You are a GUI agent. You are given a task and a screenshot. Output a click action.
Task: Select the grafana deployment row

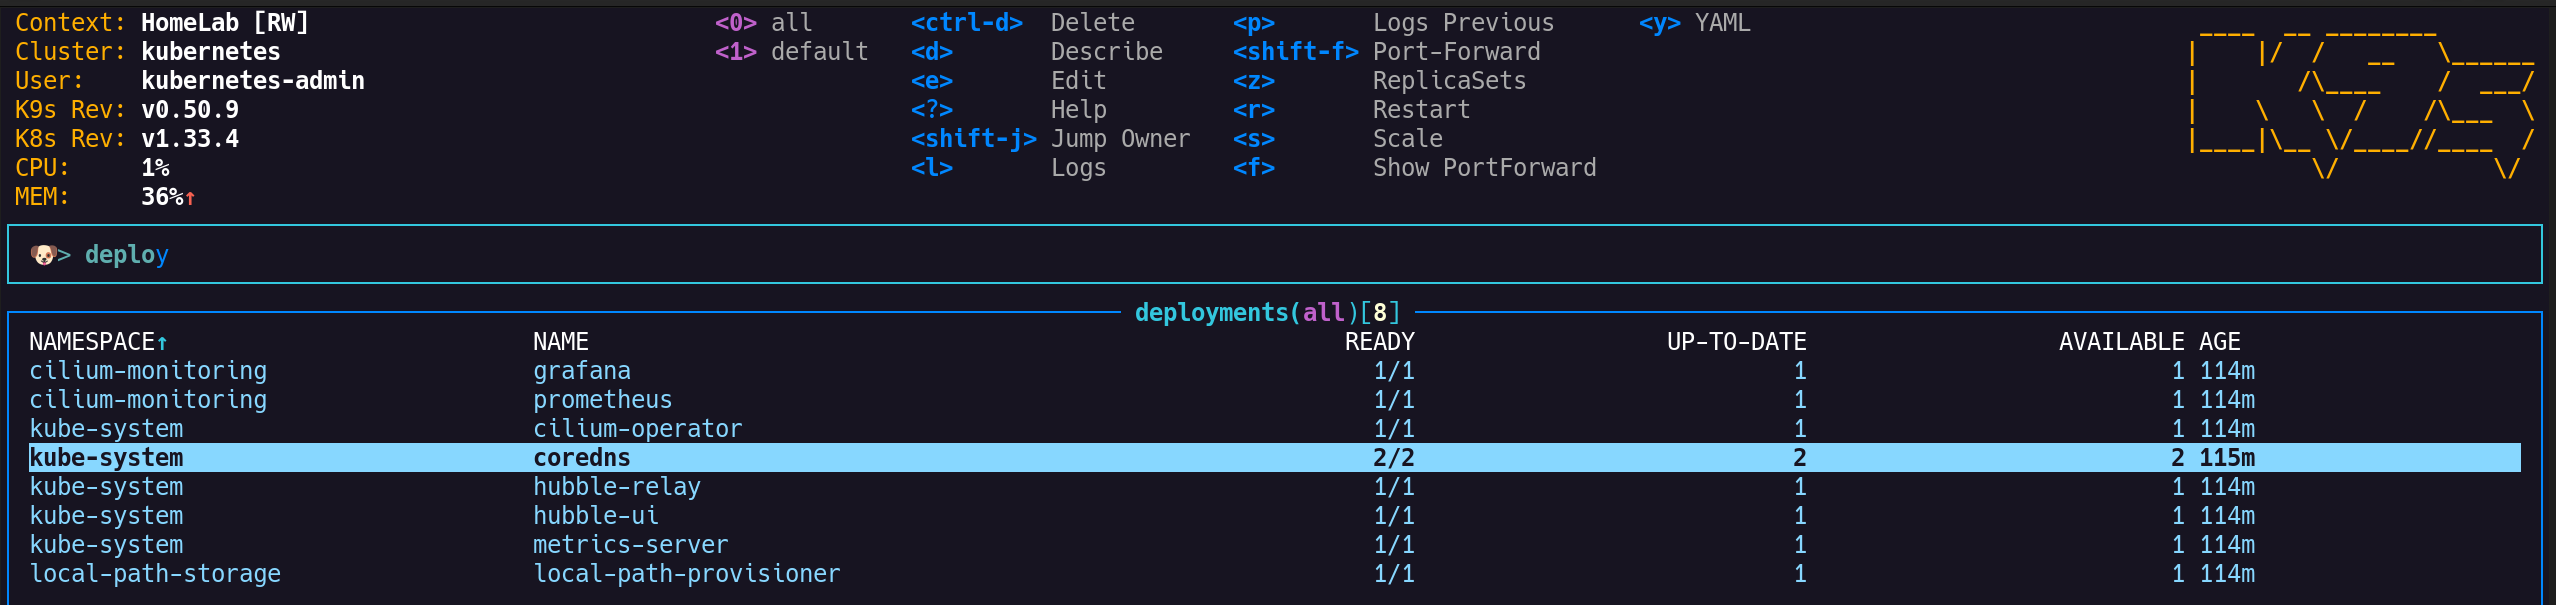[1274, 371]
